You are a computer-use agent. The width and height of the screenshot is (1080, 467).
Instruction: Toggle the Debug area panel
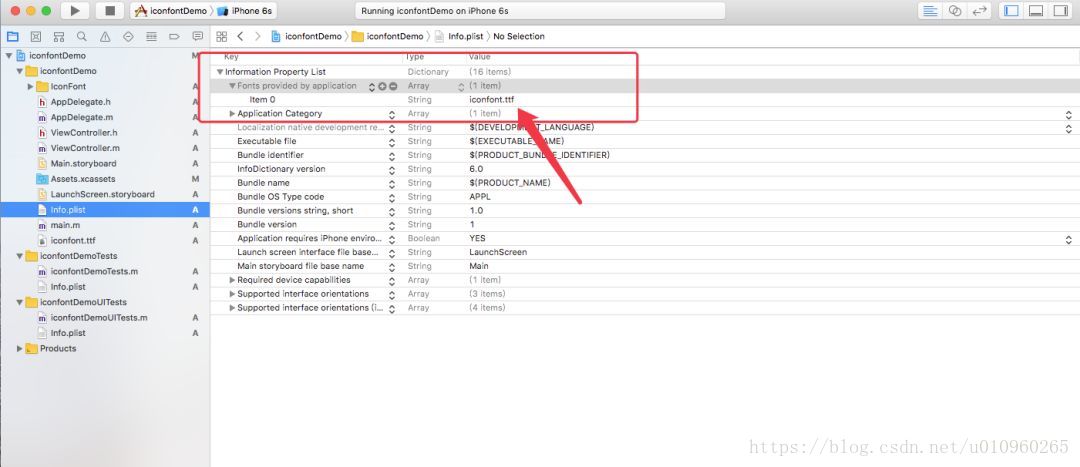click(1036, 10)
